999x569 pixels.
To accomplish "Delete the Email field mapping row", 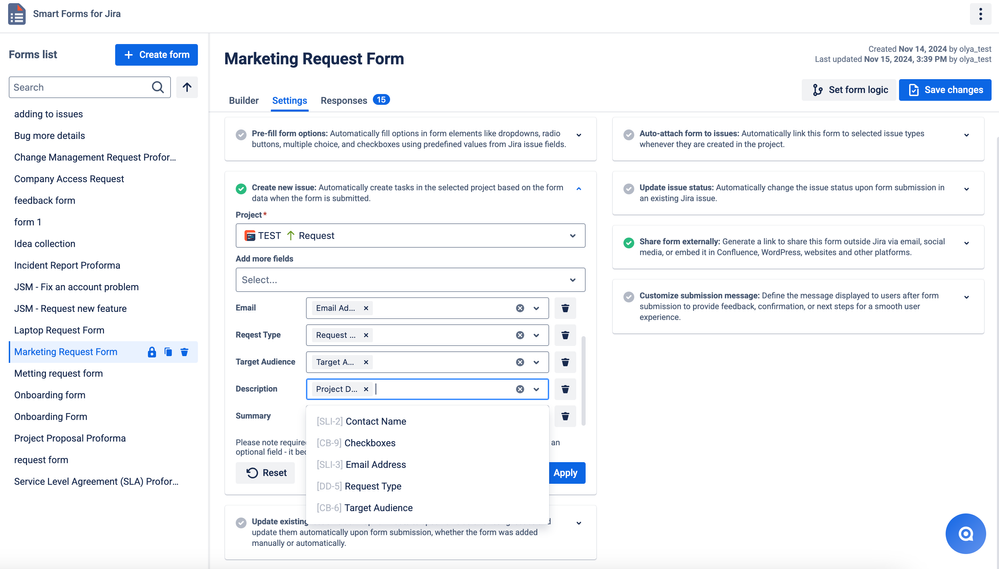I will point(565,308).
